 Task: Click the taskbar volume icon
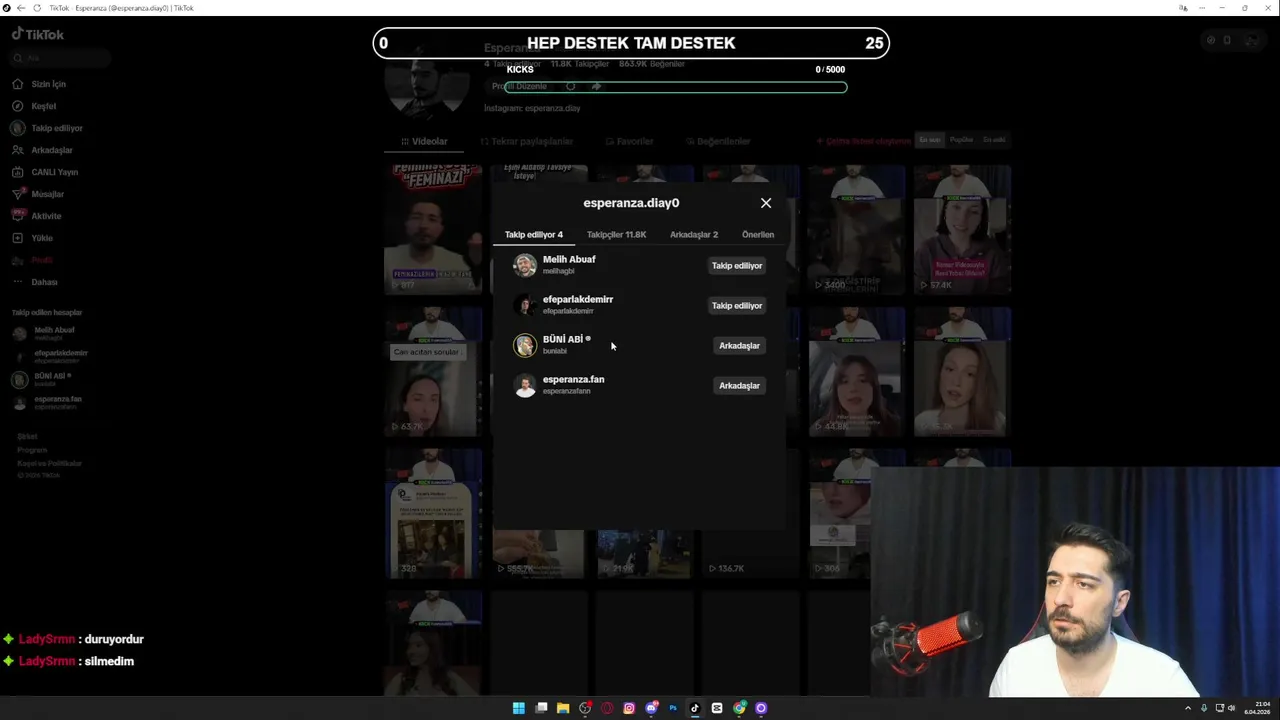pos(1231,708)
